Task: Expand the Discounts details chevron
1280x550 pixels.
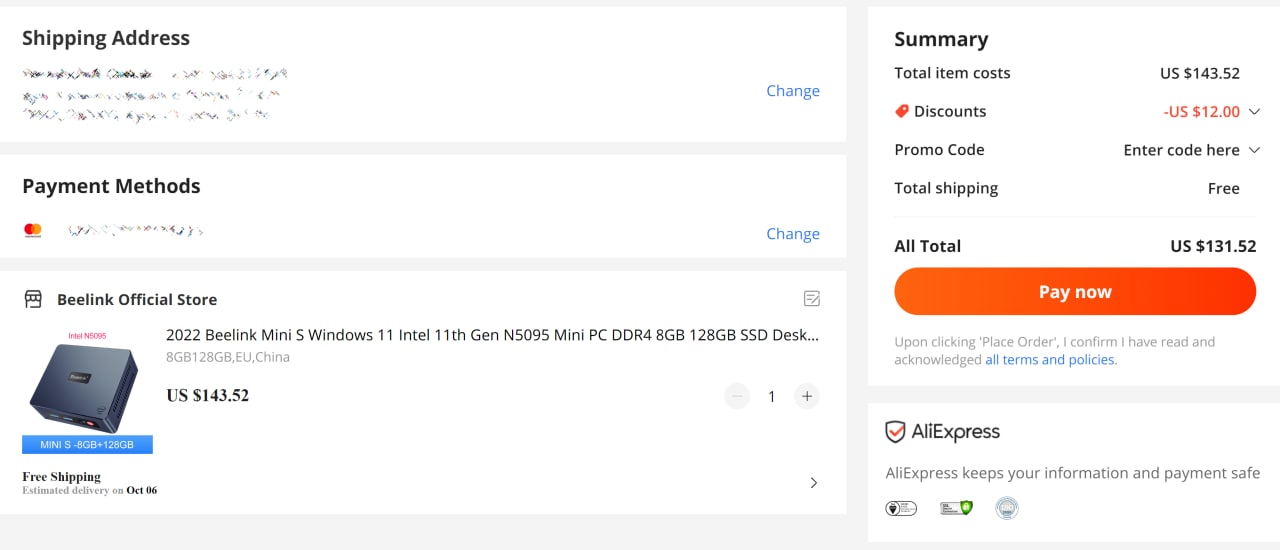Action: coord(1254,111)
